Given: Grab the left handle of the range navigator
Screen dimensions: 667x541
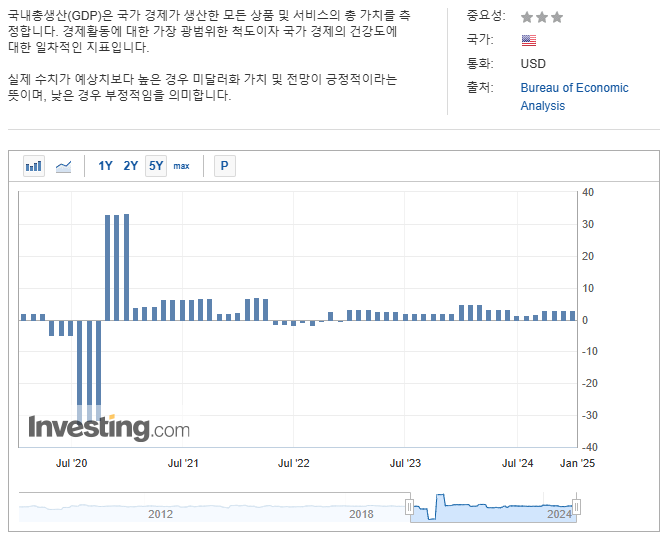Looking at the screenshot, I should (x=409, y=507).
